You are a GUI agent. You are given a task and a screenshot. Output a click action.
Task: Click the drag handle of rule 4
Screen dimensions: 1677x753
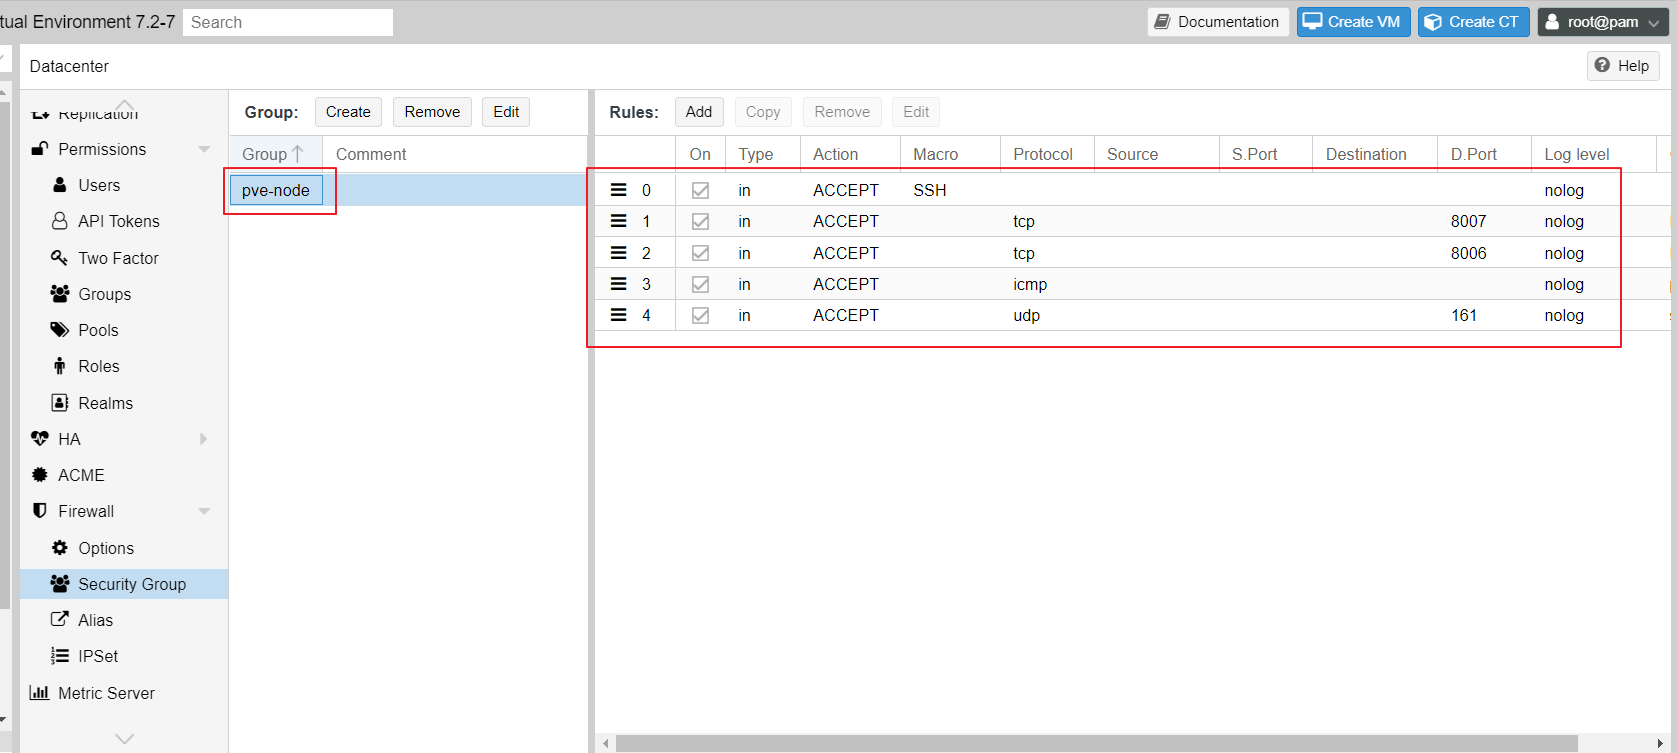point(619,315)
